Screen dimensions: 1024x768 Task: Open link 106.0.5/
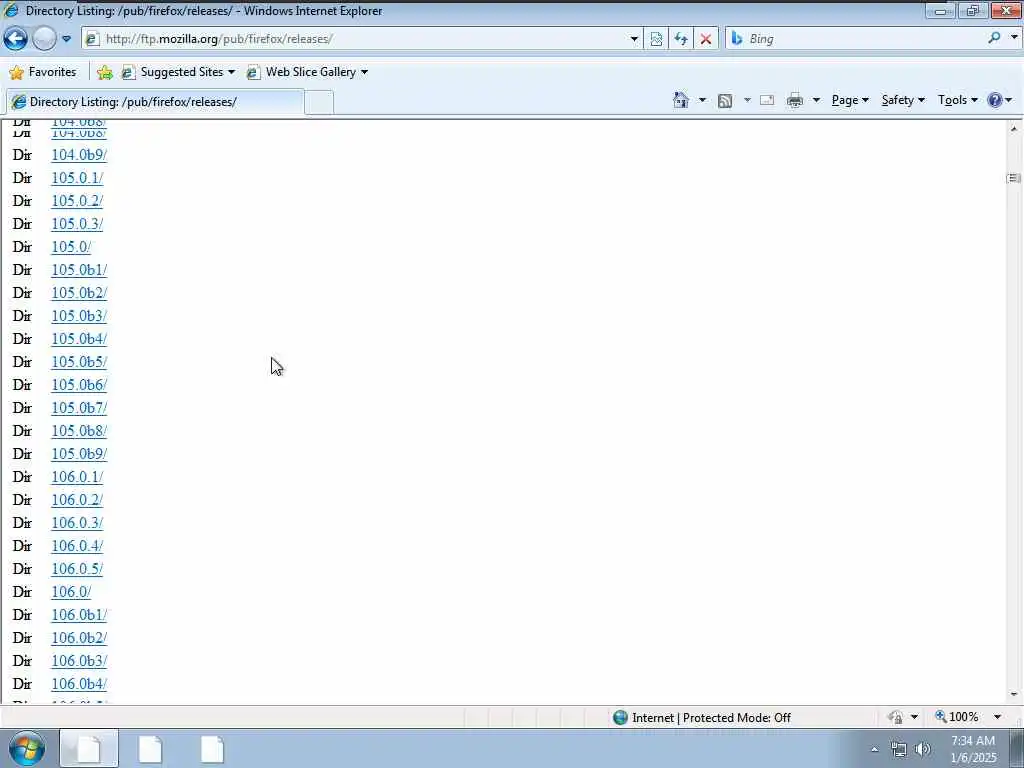(77, 569)
